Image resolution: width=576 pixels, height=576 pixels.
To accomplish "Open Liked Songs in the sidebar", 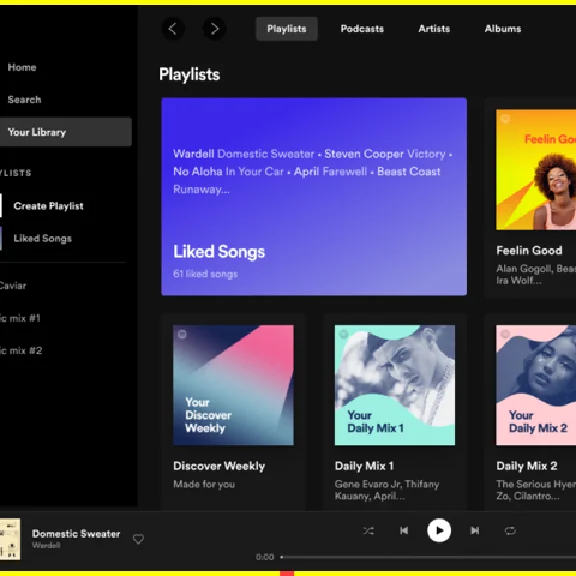I will coord(43,238).
